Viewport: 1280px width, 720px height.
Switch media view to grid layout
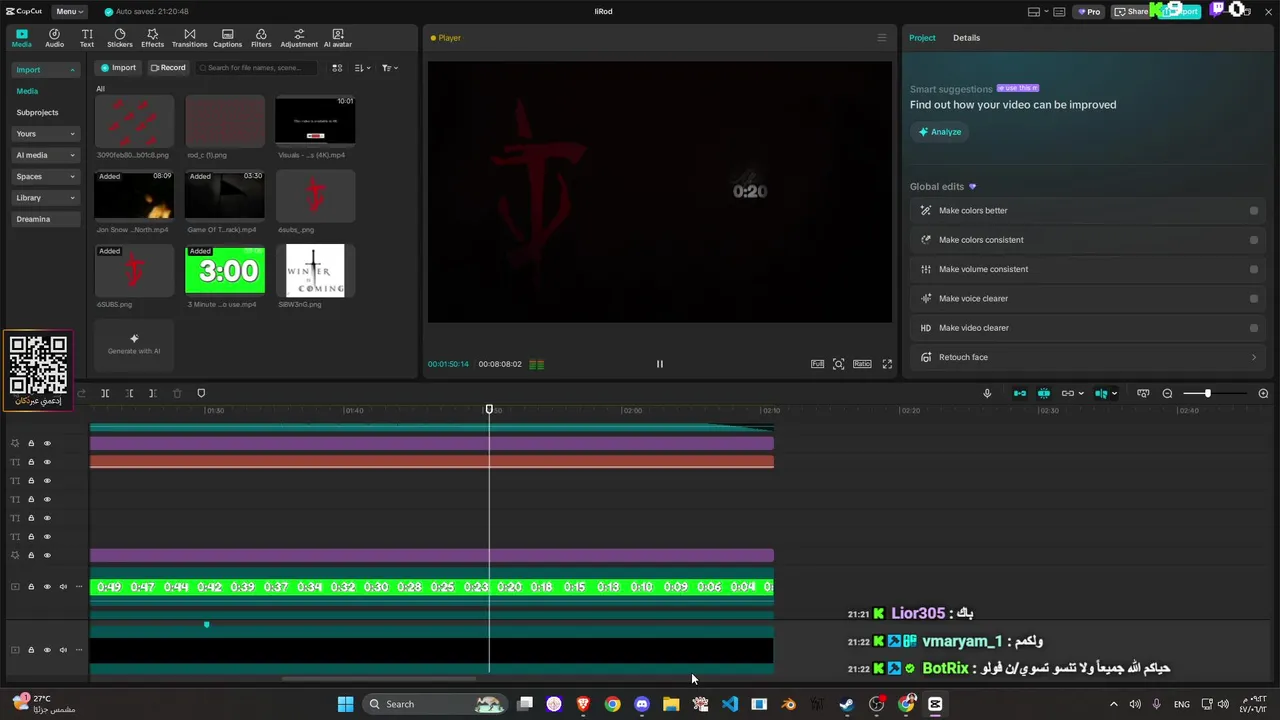click(337, 68)
